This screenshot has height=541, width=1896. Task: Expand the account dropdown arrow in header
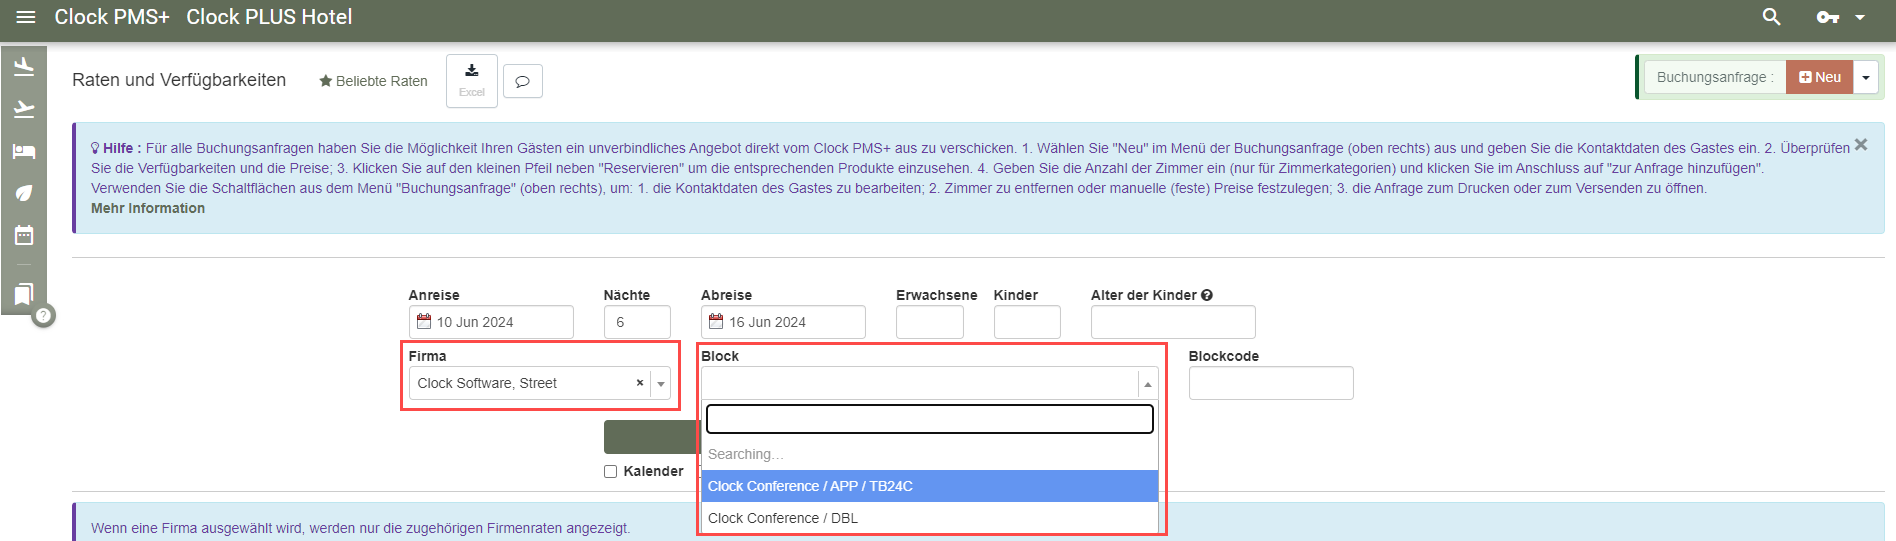pos(1860,17)
